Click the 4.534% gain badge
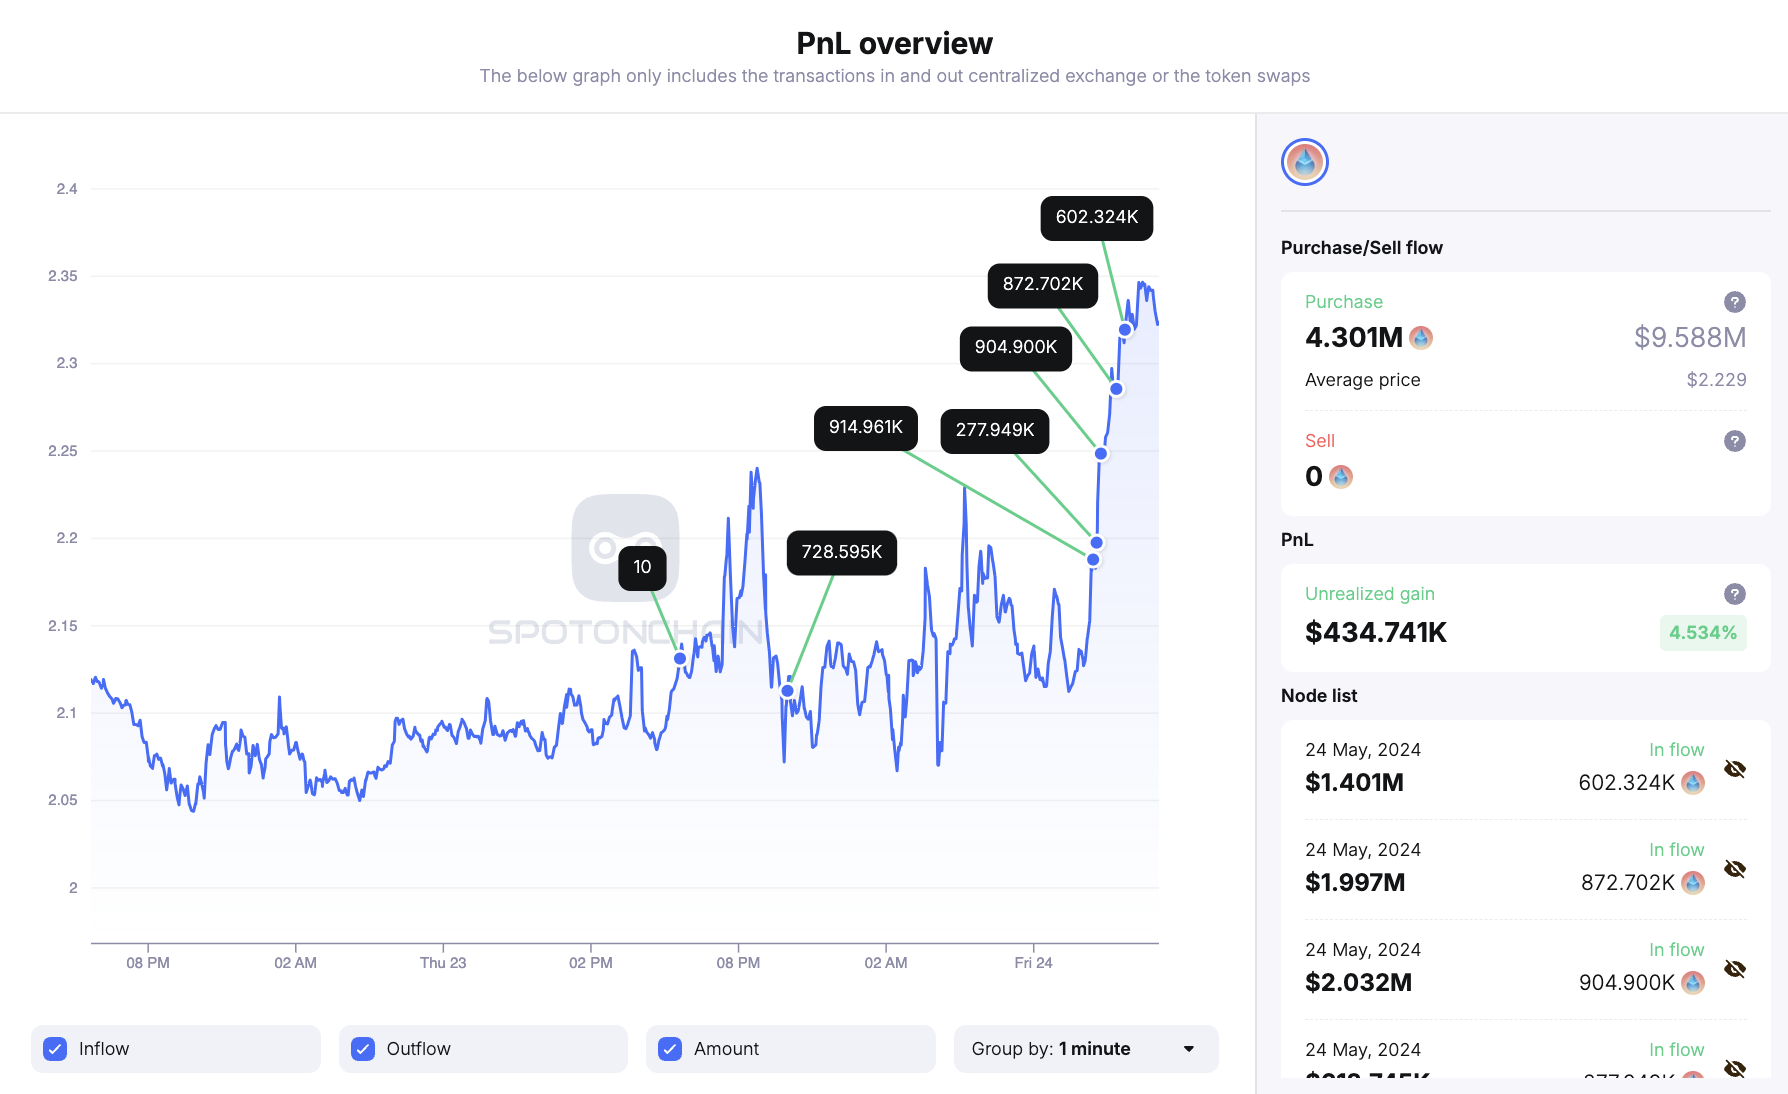 [1702, 633]
